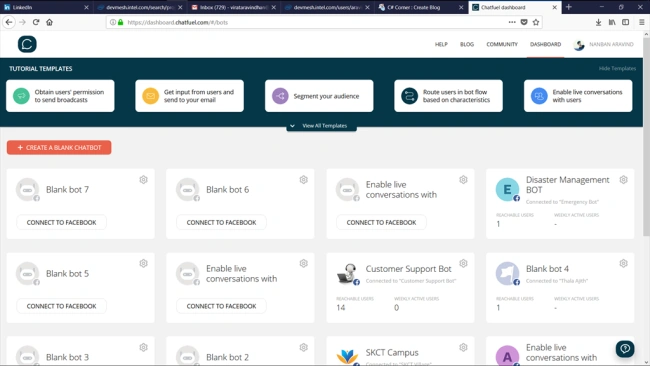Viewport: 650px width, 366px height.
Task: Show site info icon in address bar
Action: pos(113,22)
